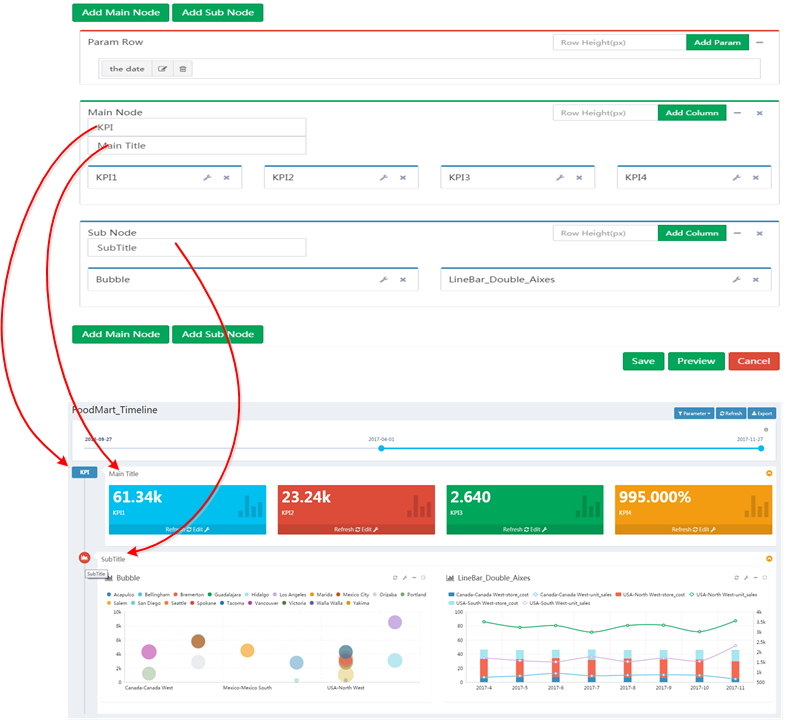Screen dimensions: 787x720
Task: Remove the KPI1 column
Action: click(x=226, y=178)
